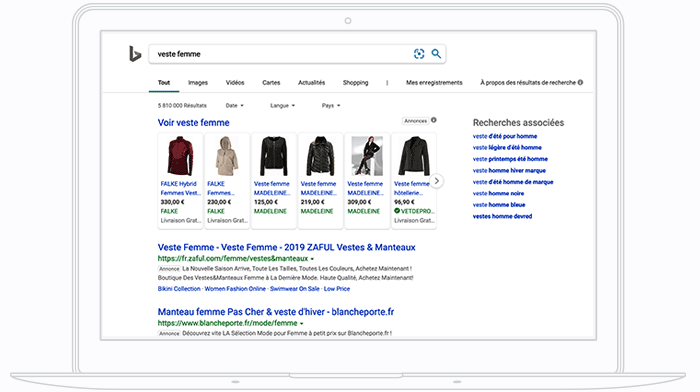This screenshot has width=700, height=392.
Task: Open the Actualités tab
Action: click(x=312, y=83)
